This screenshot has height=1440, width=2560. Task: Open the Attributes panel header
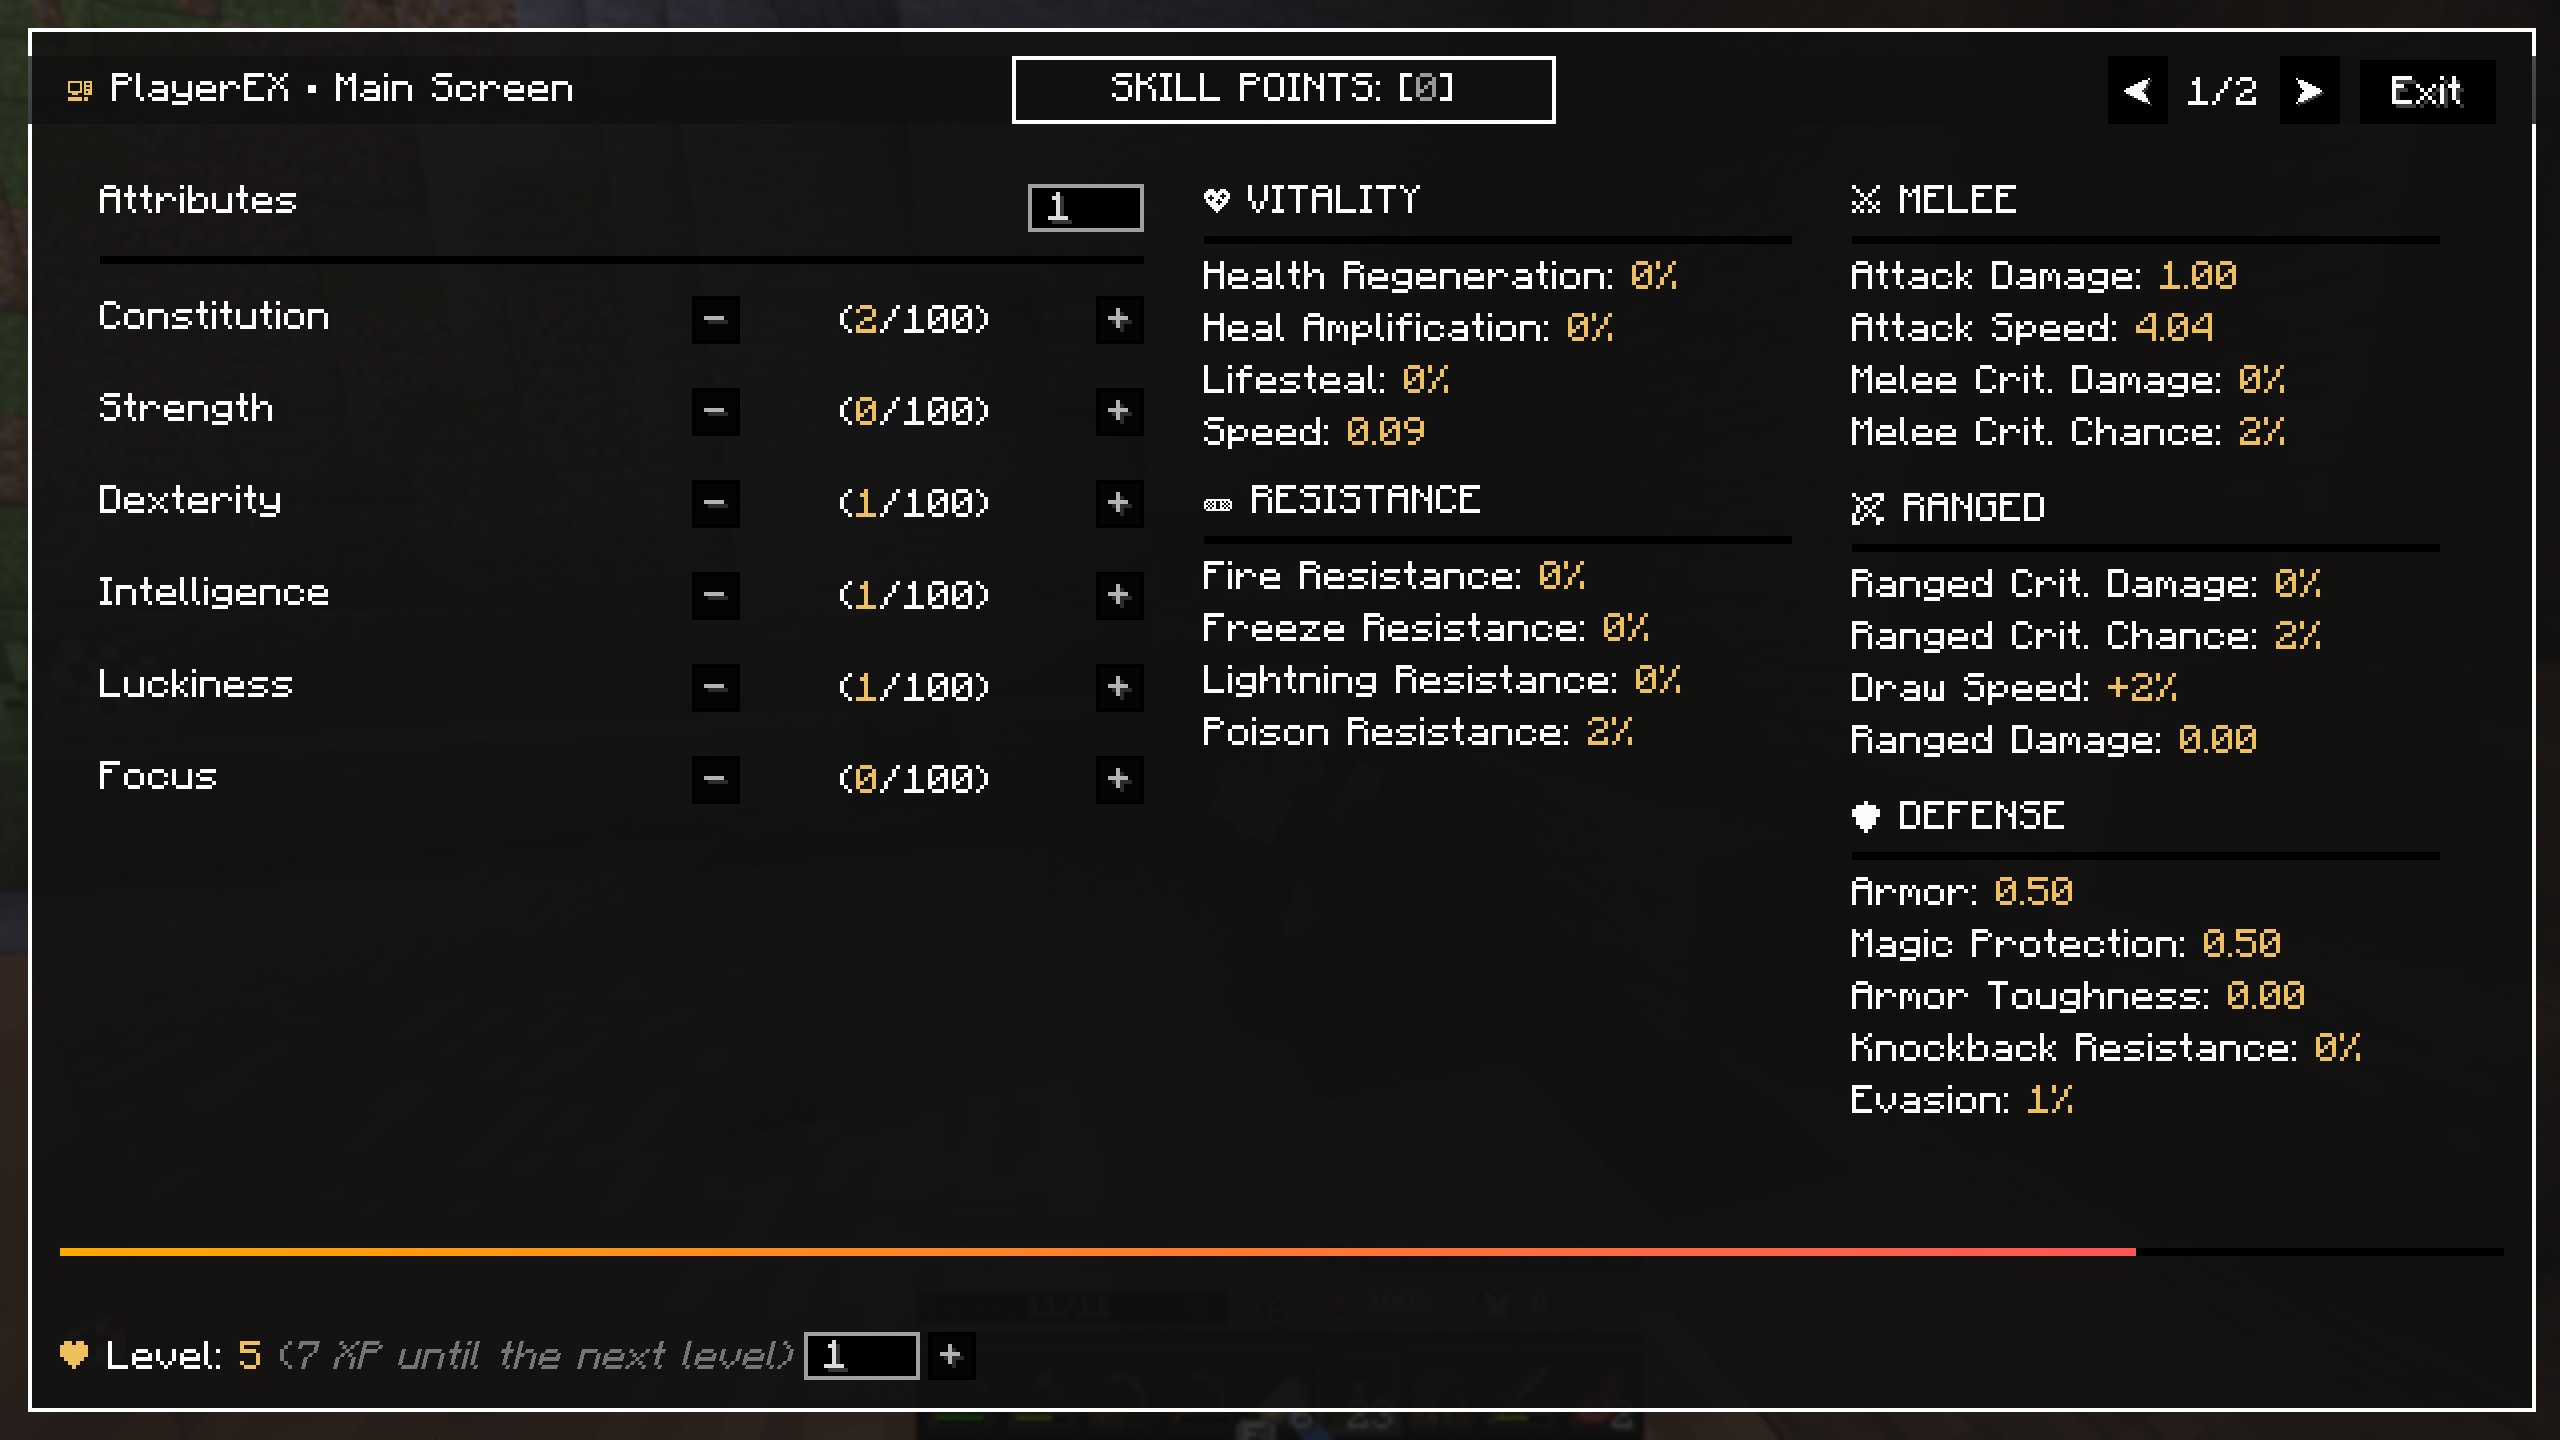coord(199,199)
